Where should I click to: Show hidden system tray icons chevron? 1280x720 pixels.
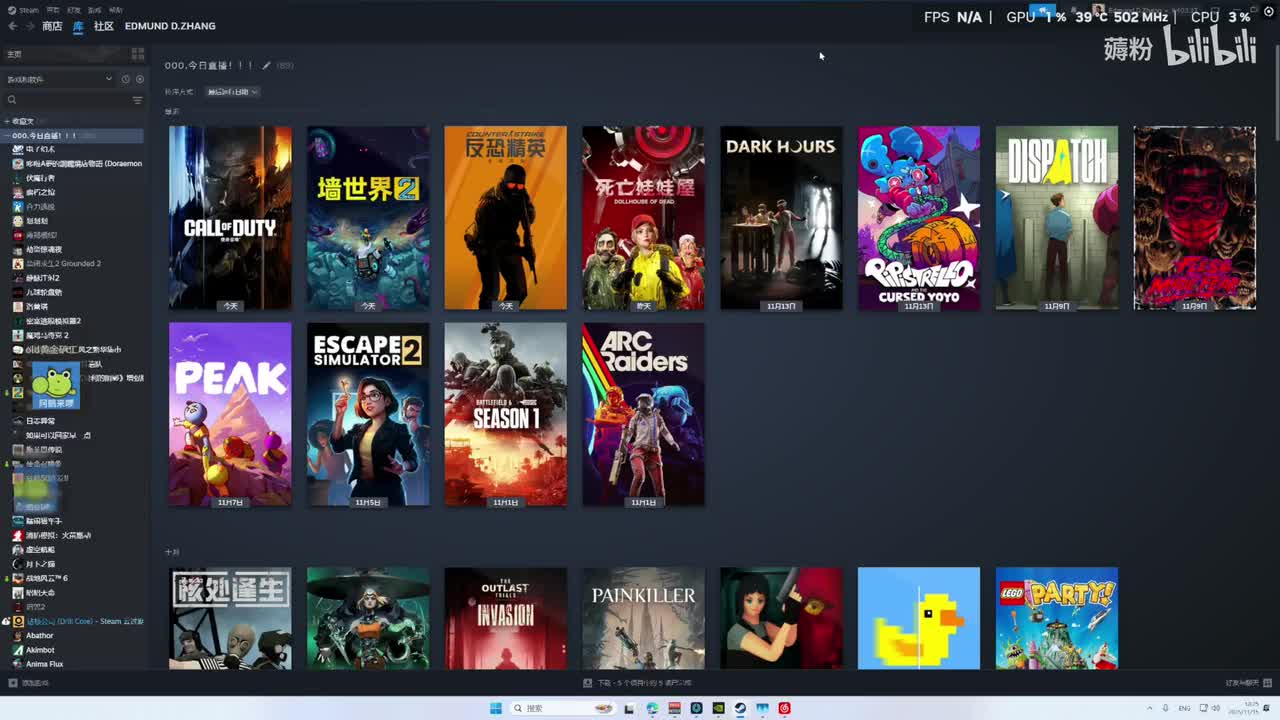pos(1150,708)
